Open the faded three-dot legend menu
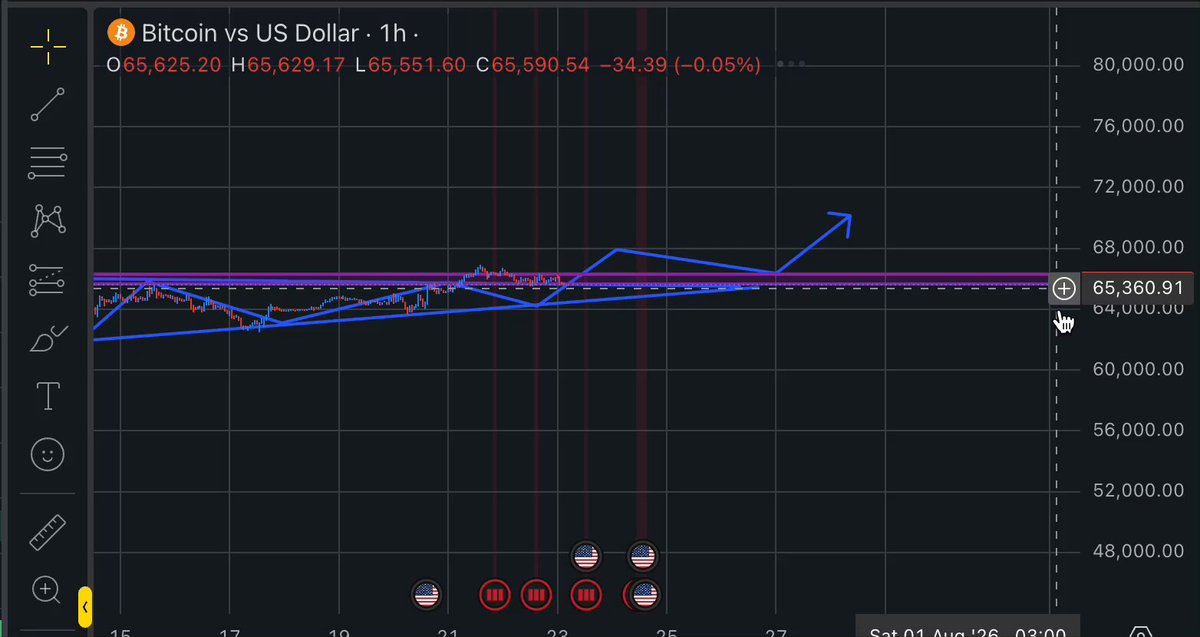The height and width of the screenshot is (637, 1200). [x=790, y=64]
